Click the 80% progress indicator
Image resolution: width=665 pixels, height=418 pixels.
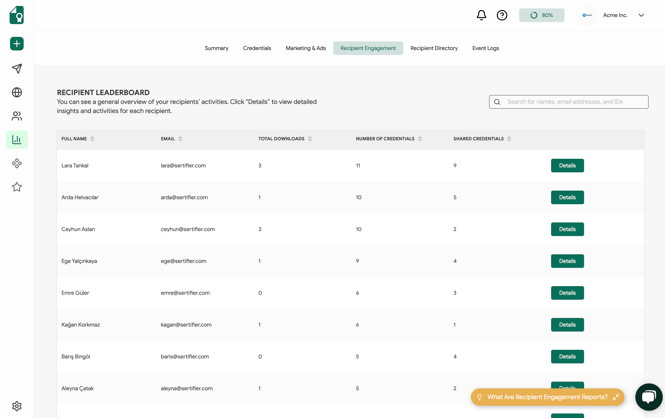tap(542, 15)
